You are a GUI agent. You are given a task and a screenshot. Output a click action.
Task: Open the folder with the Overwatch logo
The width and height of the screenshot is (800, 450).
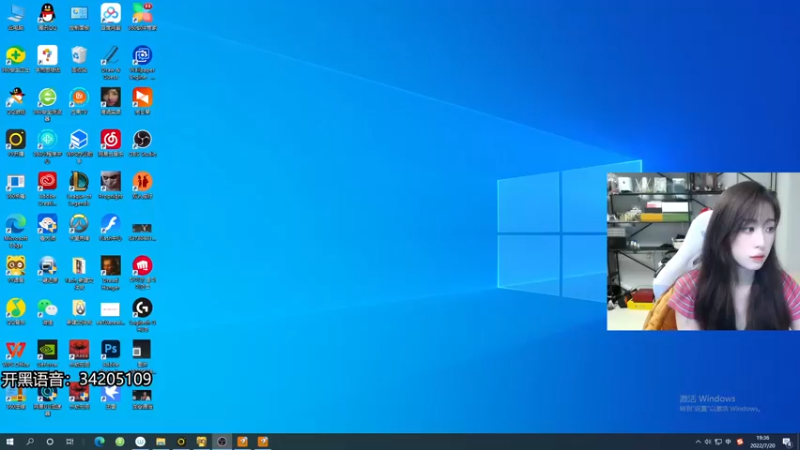pos(79,312)
